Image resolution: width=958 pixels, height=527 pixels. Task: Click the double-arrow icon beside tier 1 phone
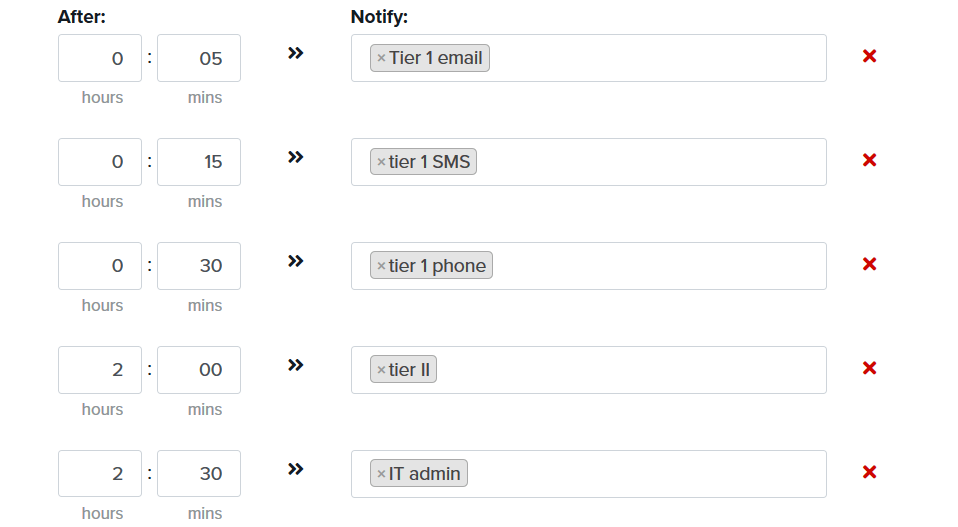point(296,261)
